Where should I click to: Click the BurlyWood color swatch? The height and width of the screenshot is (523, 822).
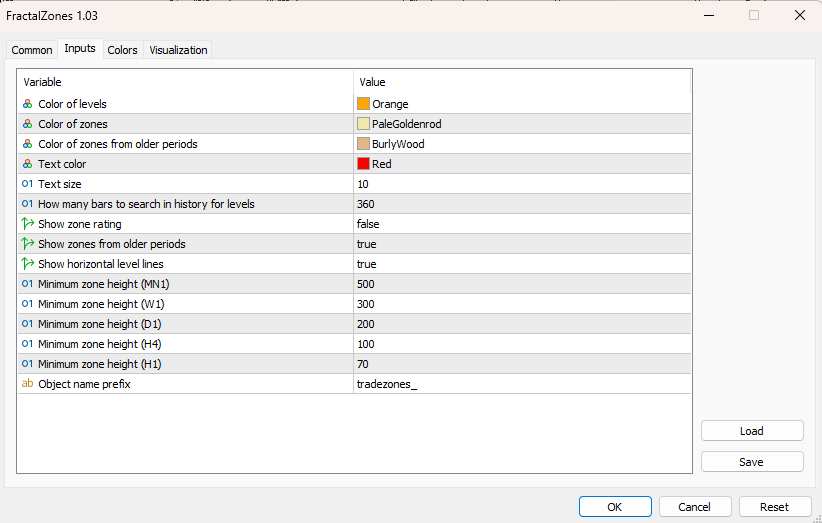pyautogui.click(x=363, y=144)
